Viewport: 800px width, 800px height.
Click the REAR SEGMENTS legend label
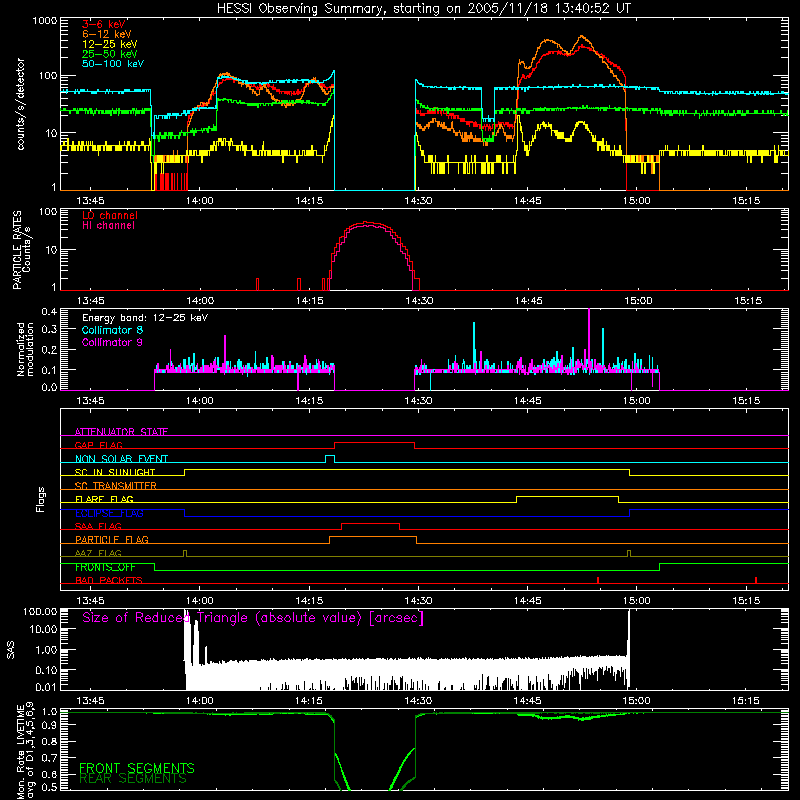tap(133, 779)
